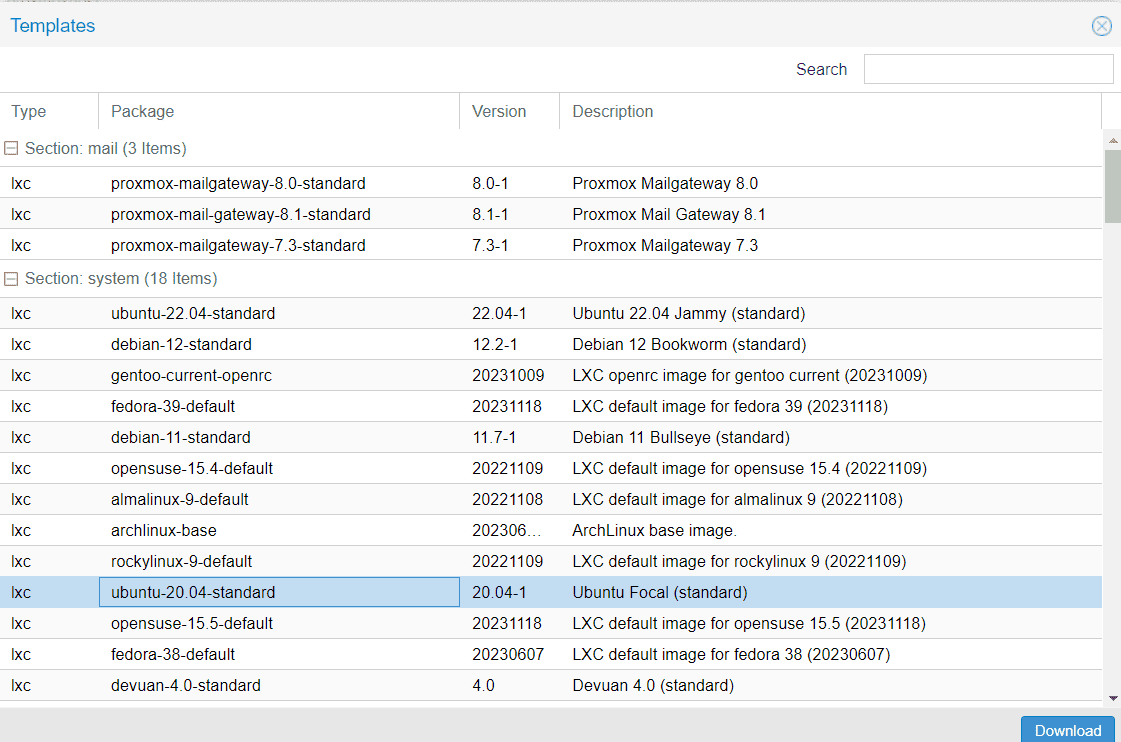Screen dimensions: 1121x742
Task: Click fedora 38 image description
Action: 731,655
